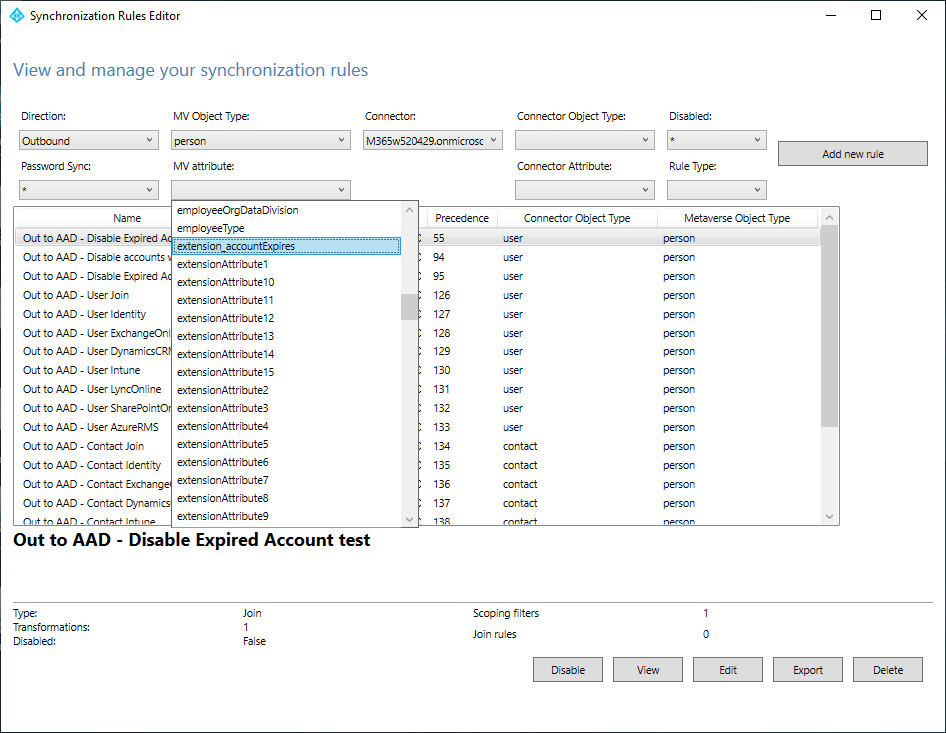Expand the Password Sync dropdown
Viewport: 946px width, 733px height.
[x=89, y=189]
